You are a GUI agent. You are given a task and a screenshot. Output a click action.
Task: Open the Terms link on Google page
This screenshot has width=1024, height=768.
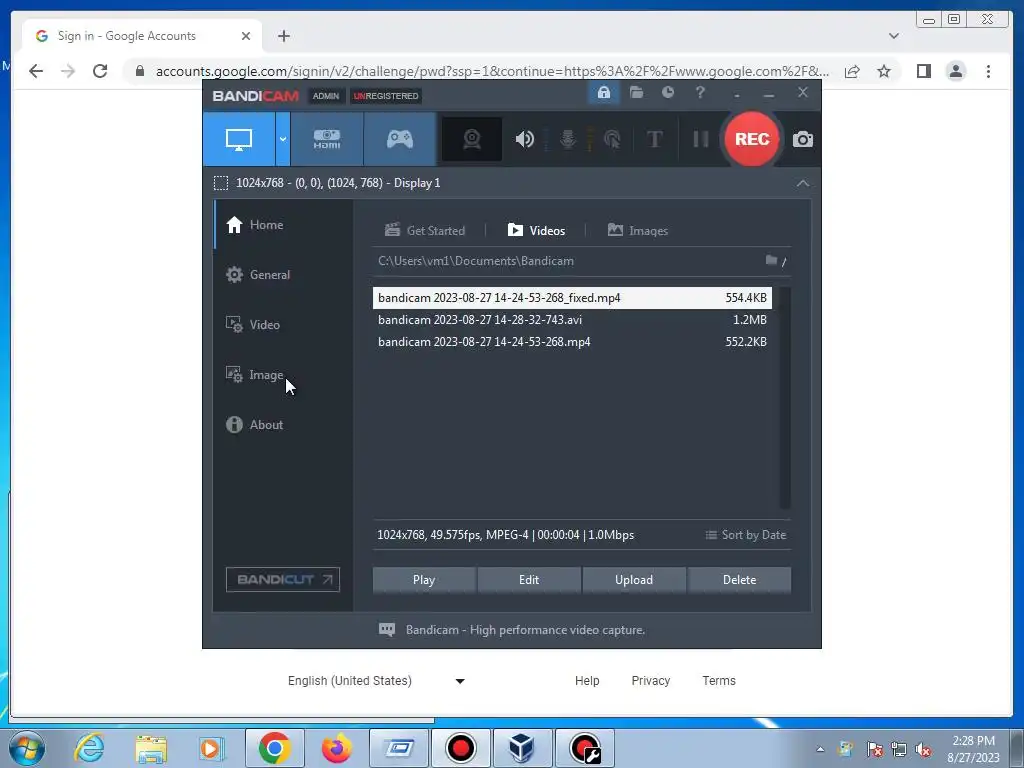tap(719, 680)
